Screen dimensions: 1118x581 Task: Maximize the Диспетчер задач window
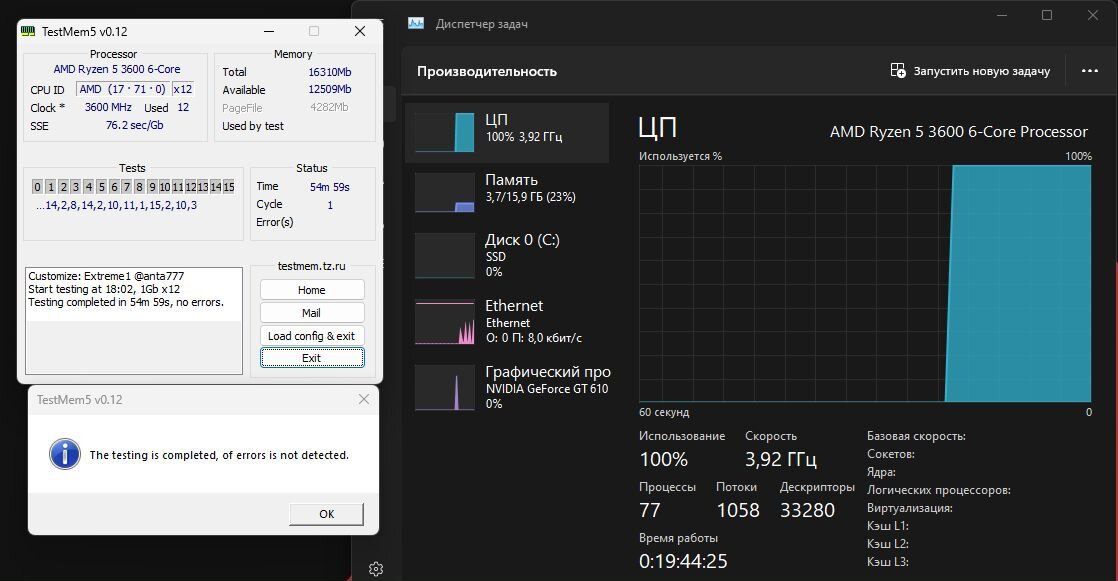pyautogui.click(x=1047, y=15)
